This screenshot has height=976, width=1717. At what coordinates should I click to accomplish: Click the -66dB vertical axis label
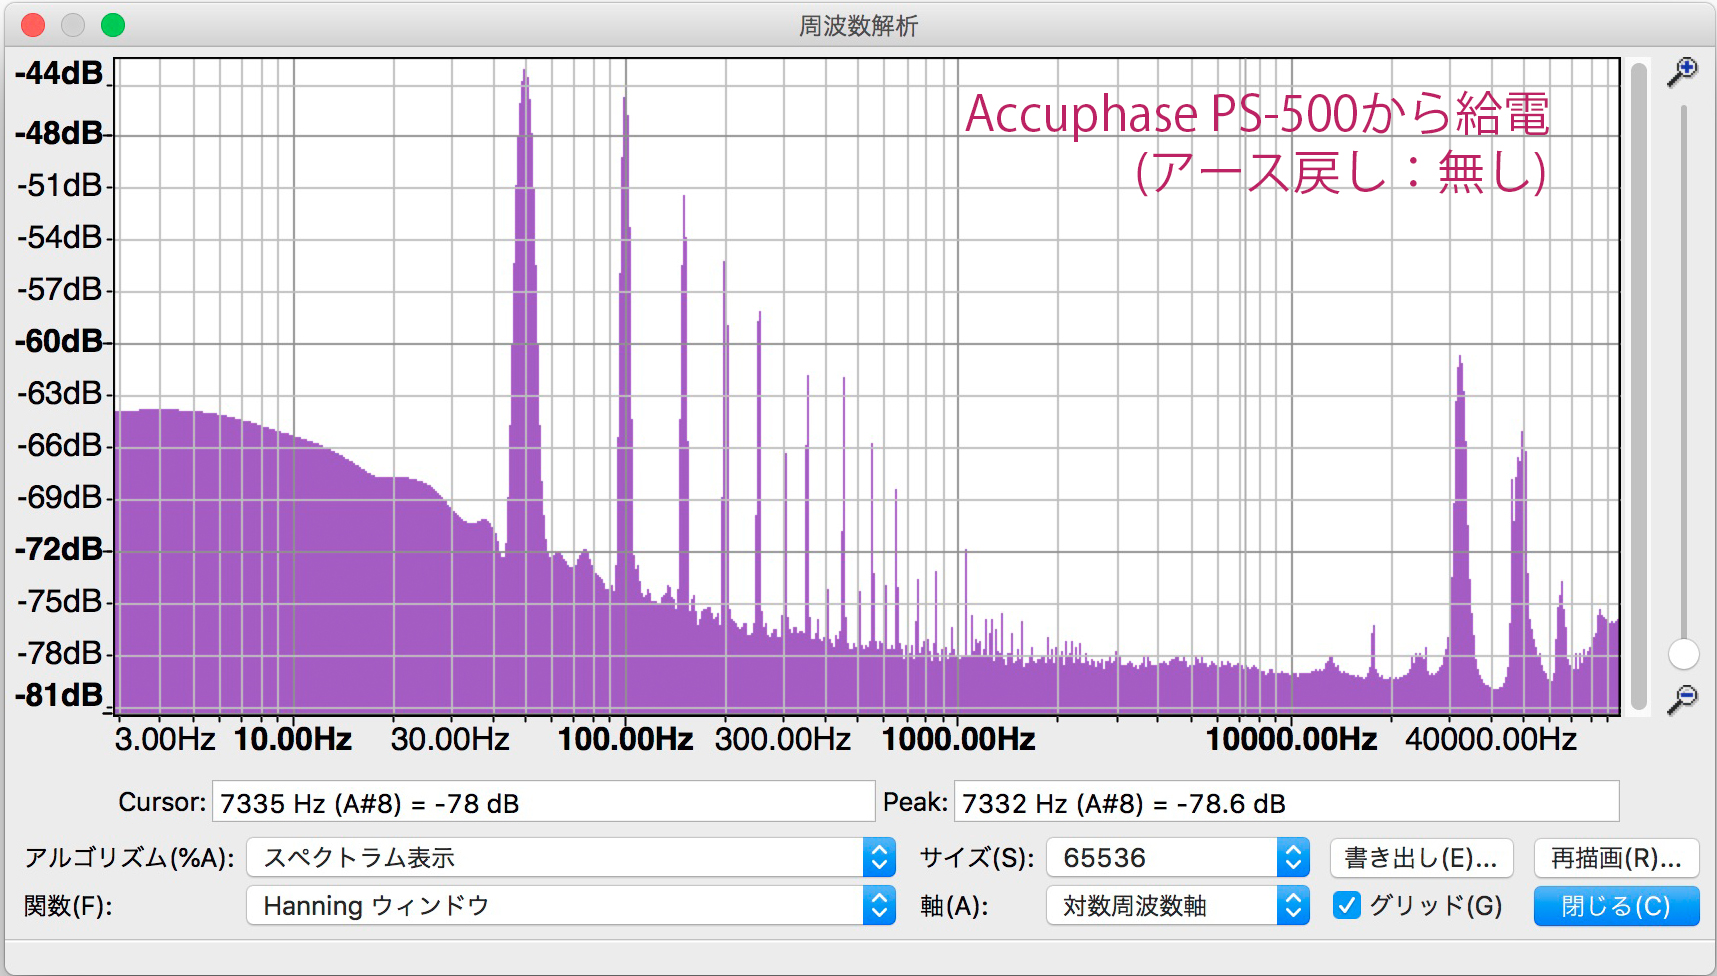pyautogui.click(x=59, y=445)
